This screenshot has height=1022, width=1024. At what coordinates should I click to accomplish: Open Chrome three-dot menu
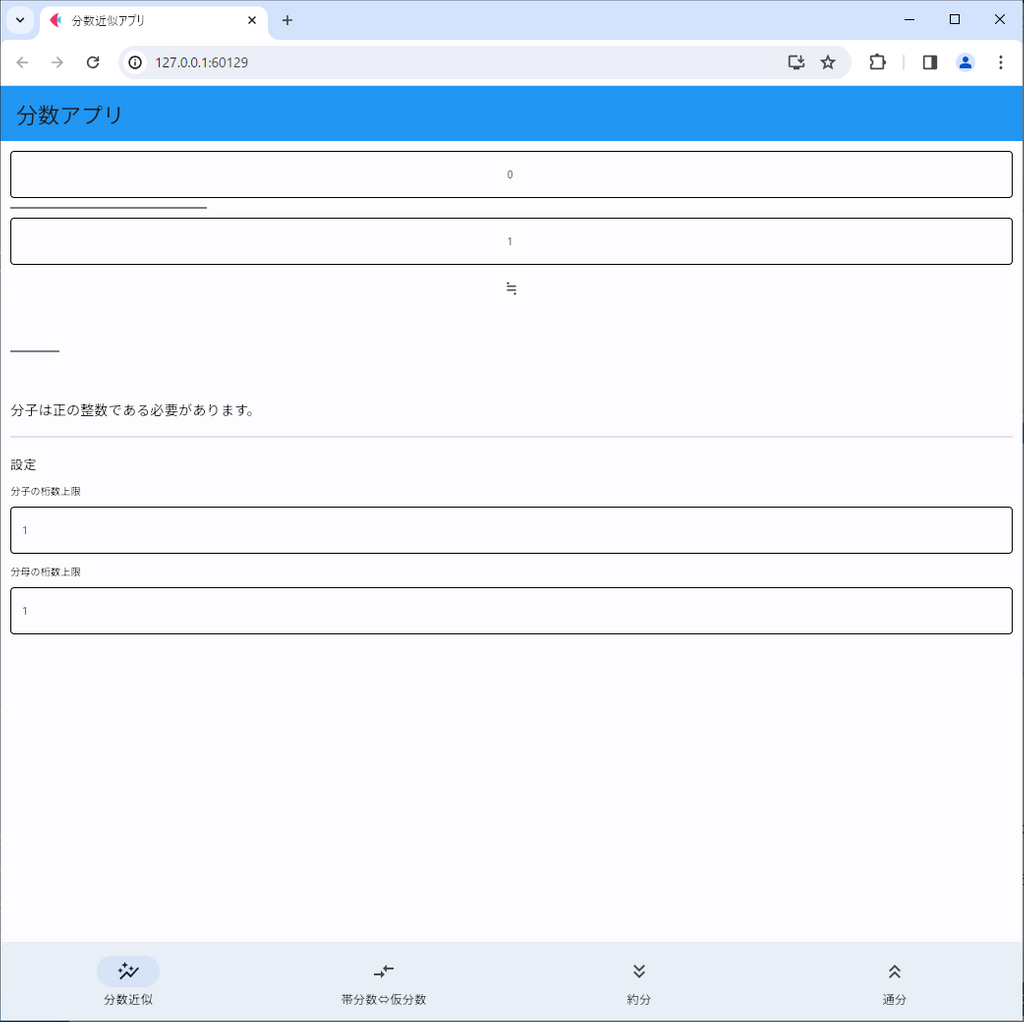click(1000, 62)
